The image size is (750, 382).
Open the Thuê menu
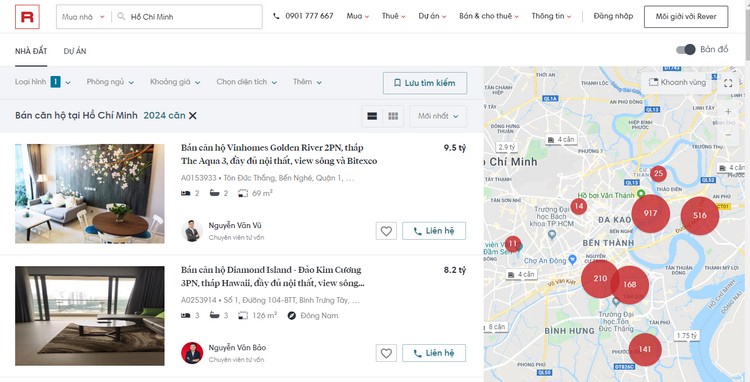point(393,16)
